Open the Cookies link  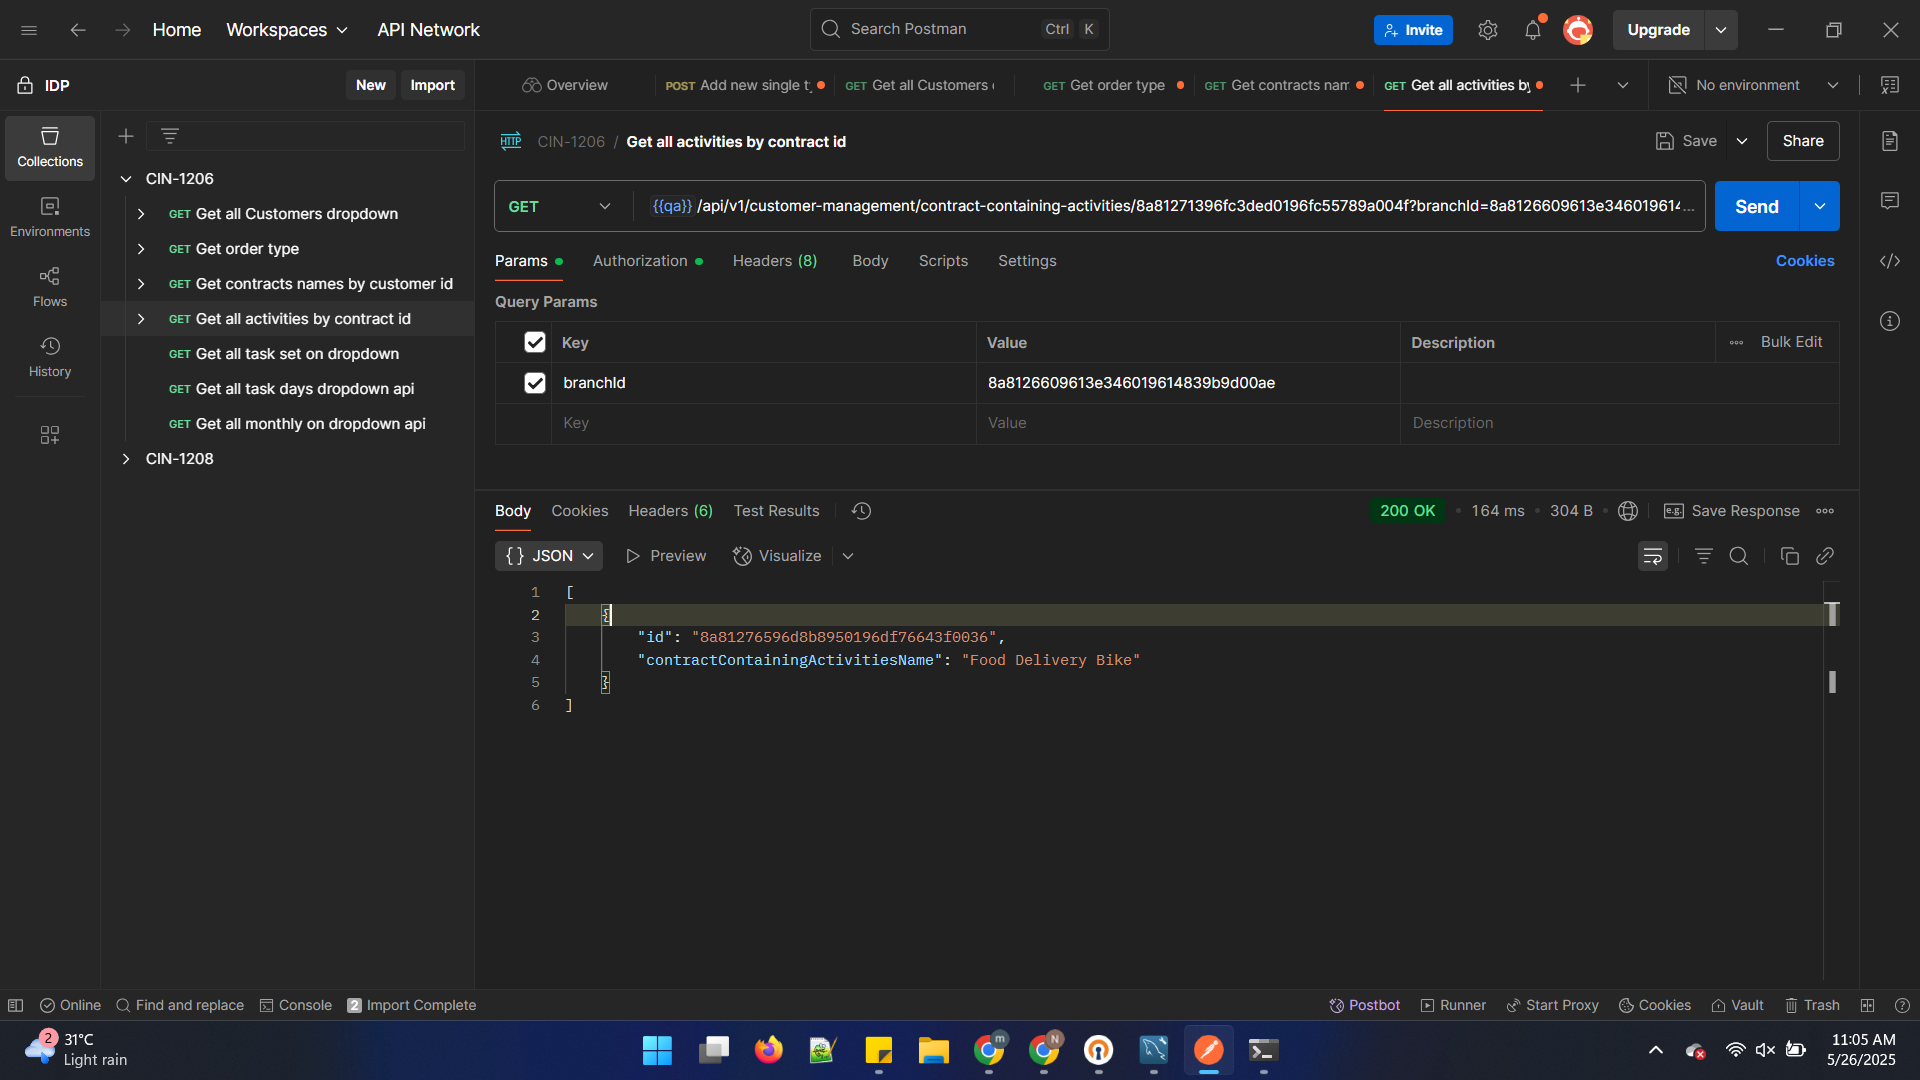(1805, 261)
